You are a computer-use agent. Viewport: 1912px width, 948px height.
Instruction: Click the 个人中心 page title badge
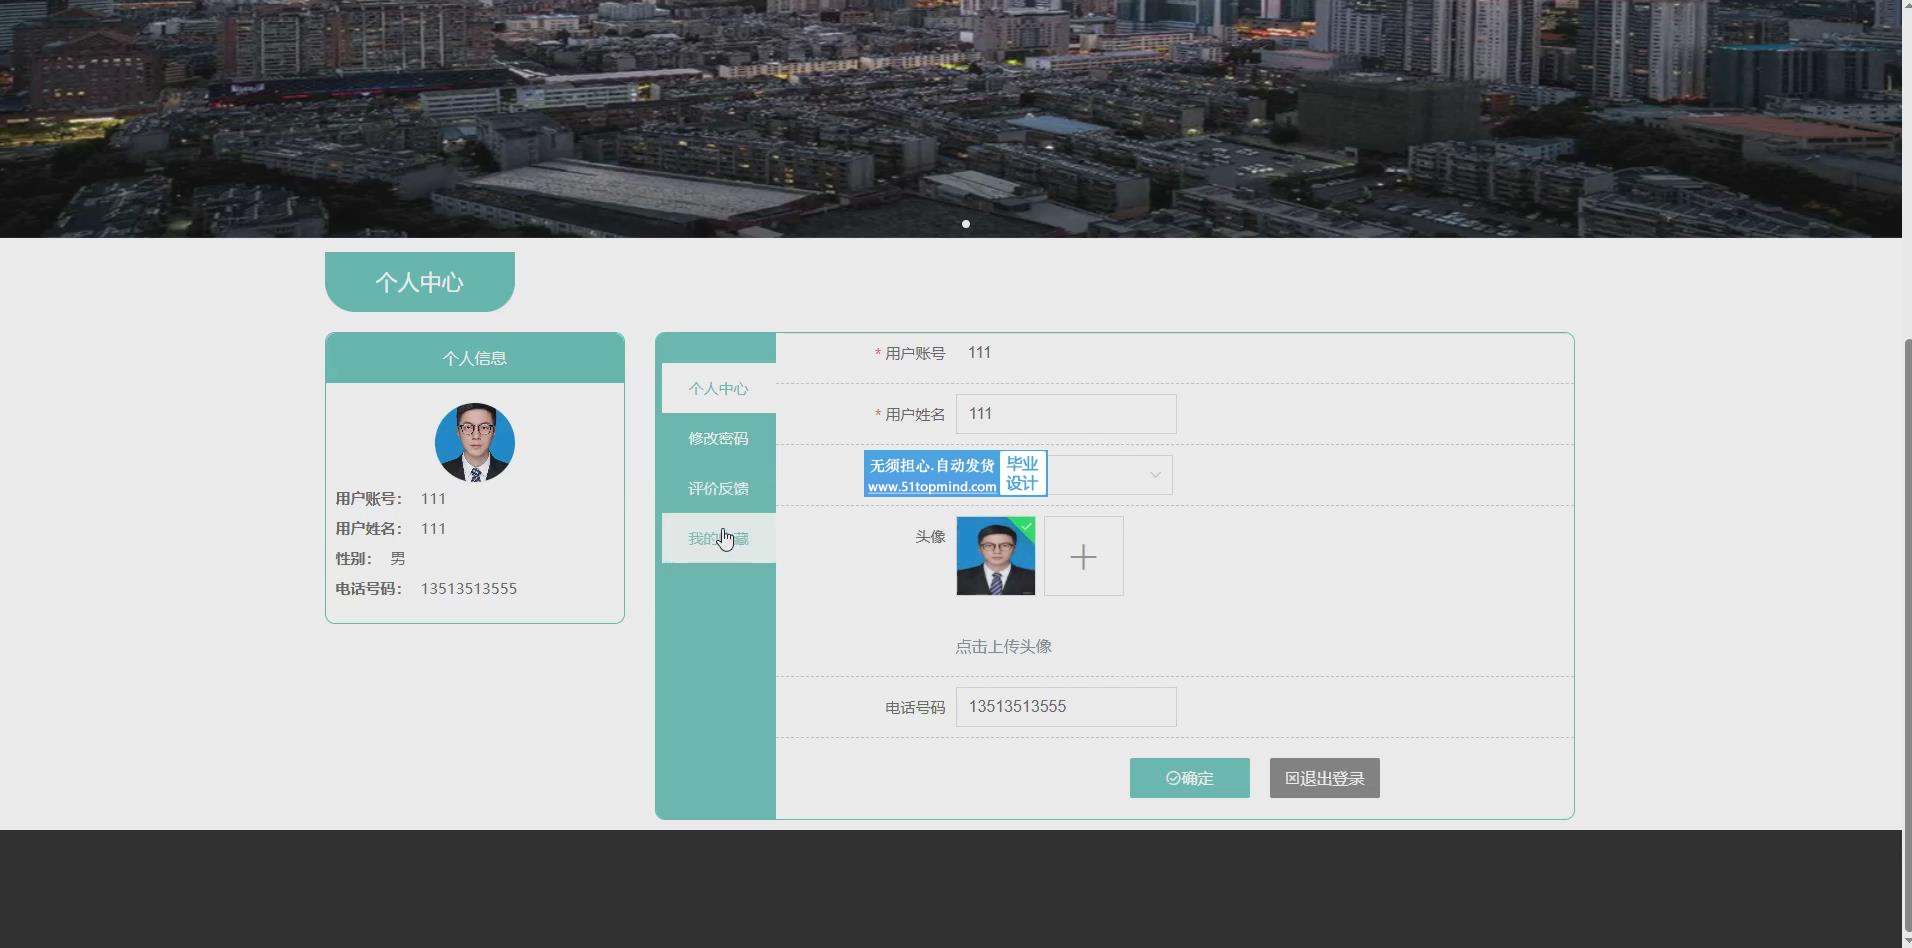point(419,282)
